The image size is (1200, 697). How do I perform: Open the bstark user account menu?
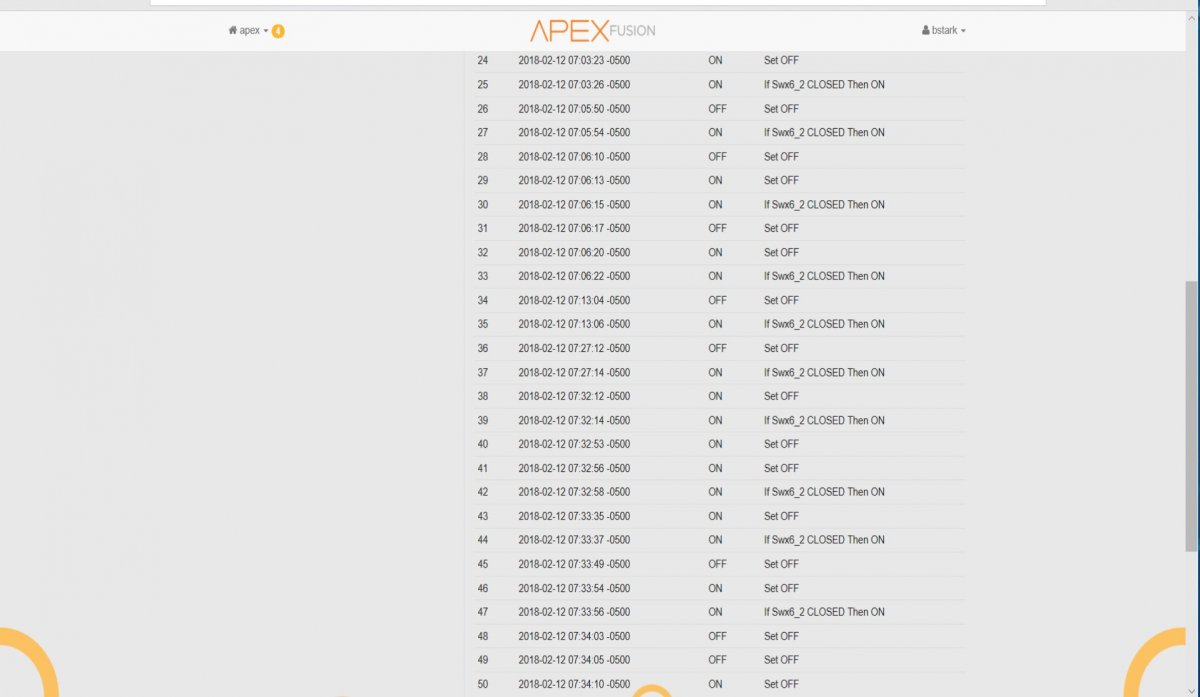pyautogui.click(x=944, y=31)
